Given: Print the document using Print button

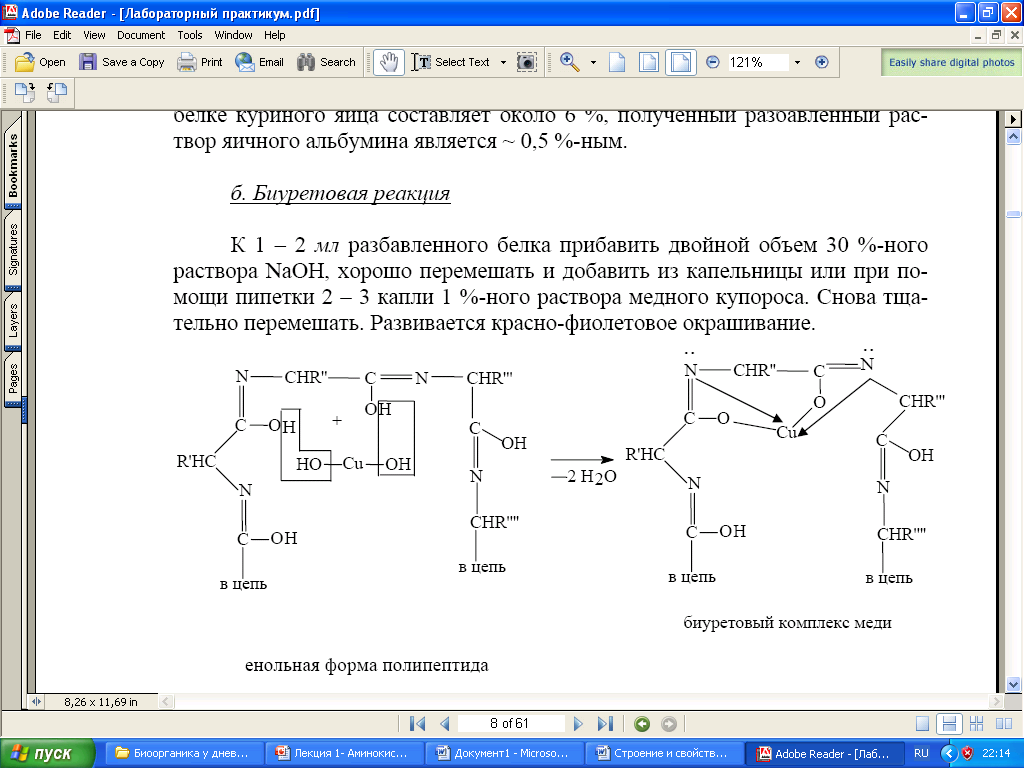Looking at the screenshot, I should [200, 62].
